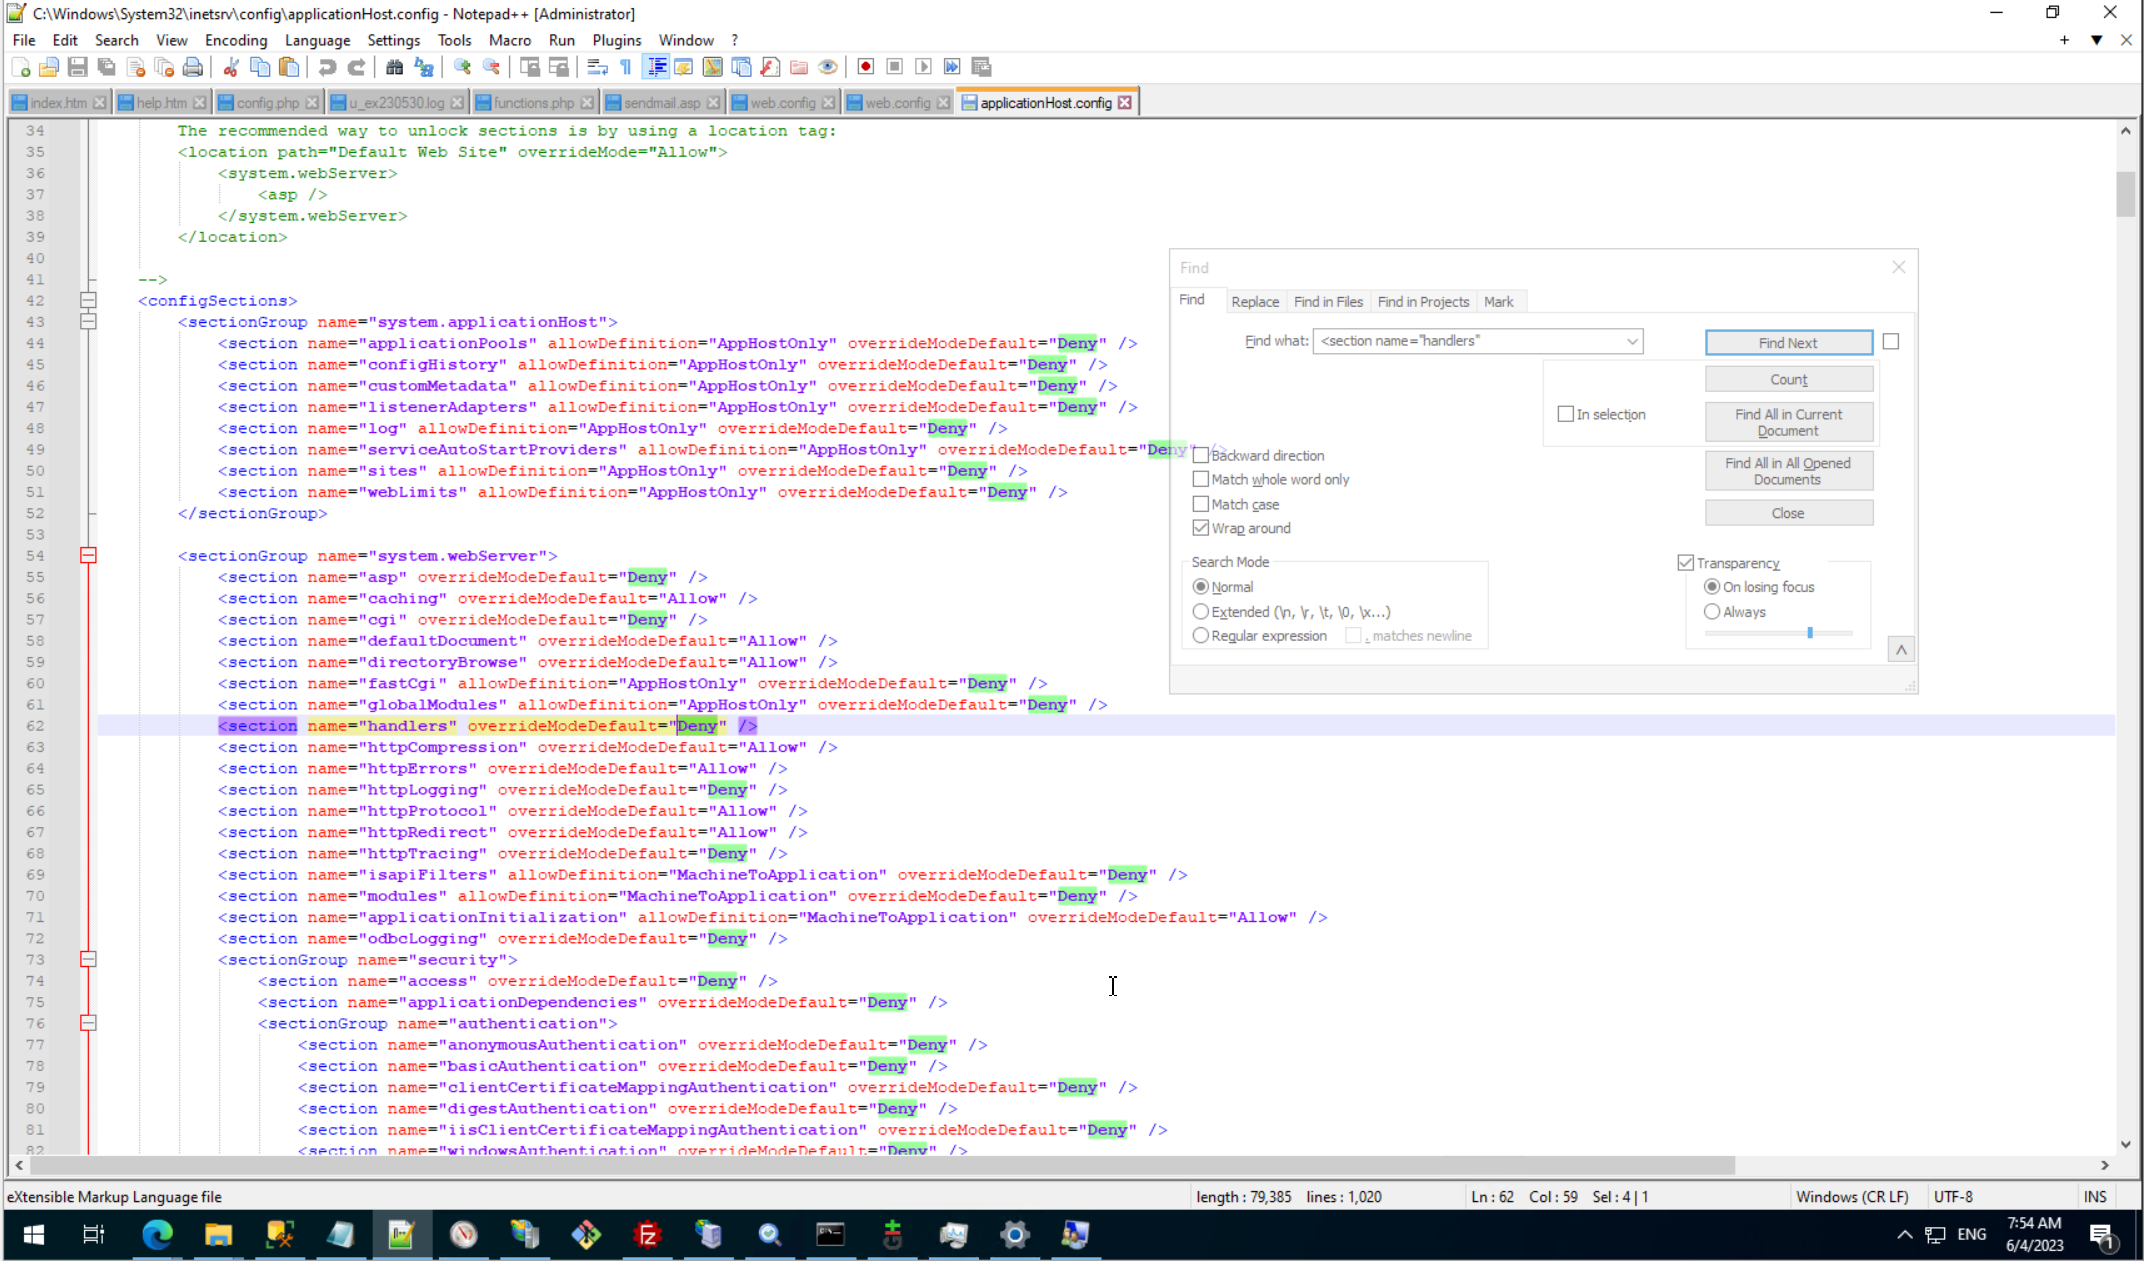Click the Find Next button

(x=1788, y=343)
